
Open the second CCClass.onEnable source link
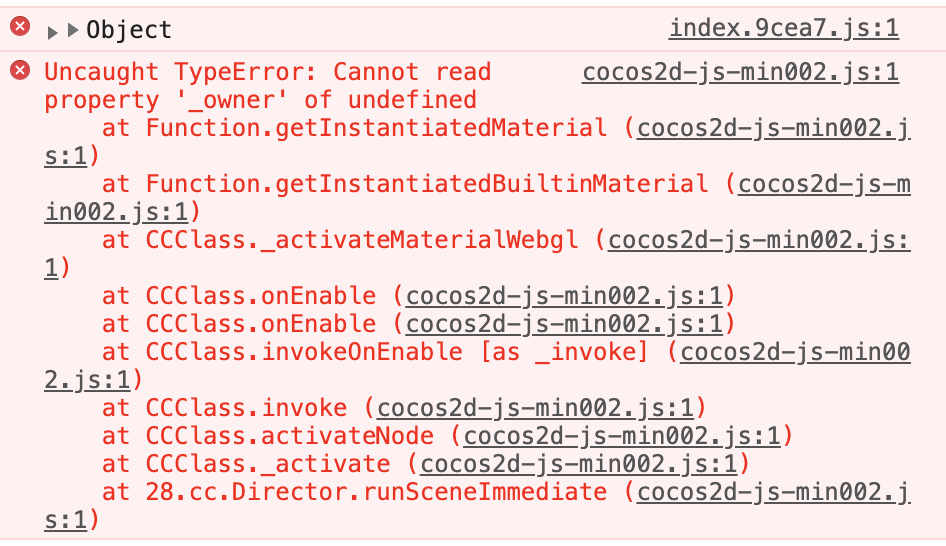click(565, 324)
